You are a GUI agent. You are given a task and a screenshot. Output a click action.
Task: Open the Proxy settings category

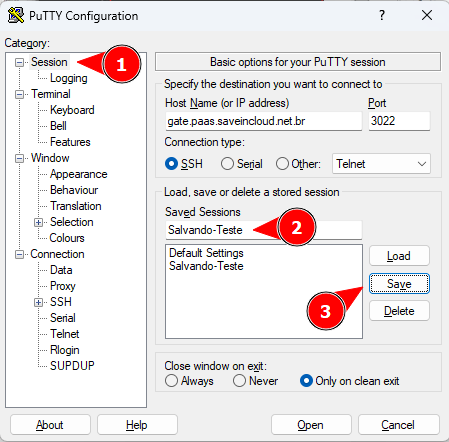click(x=63, y=286)
